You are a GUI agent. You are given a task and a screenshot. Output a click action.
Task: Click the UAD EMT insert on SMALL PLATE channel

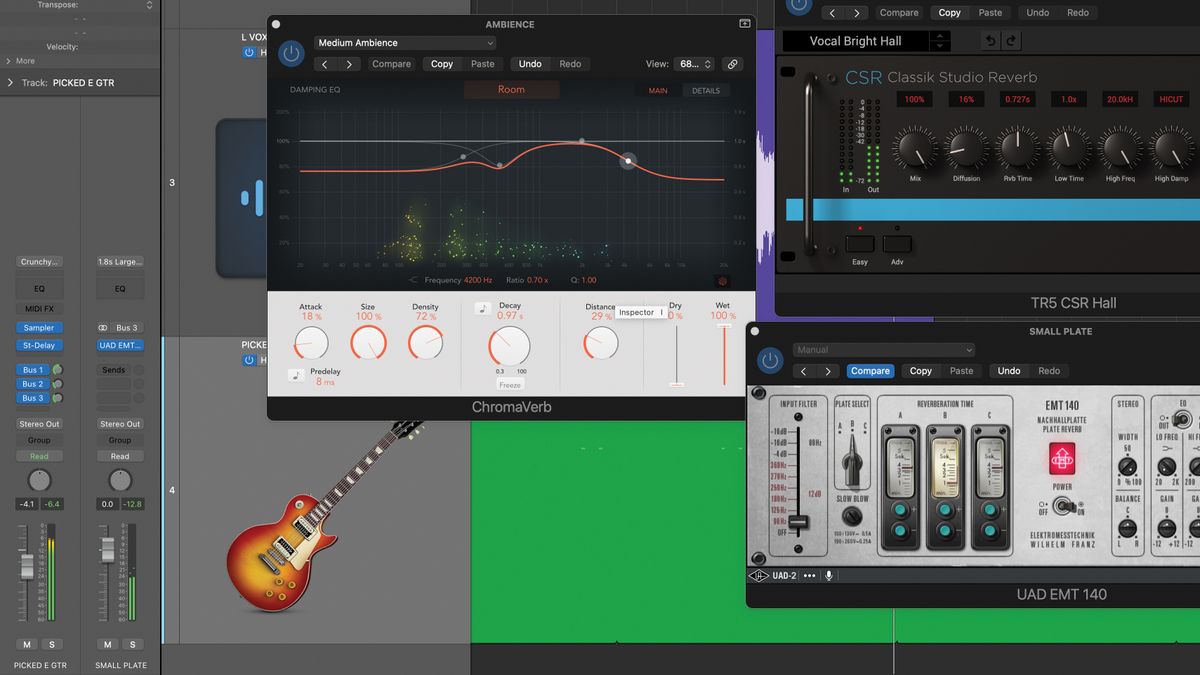[119, 345]
